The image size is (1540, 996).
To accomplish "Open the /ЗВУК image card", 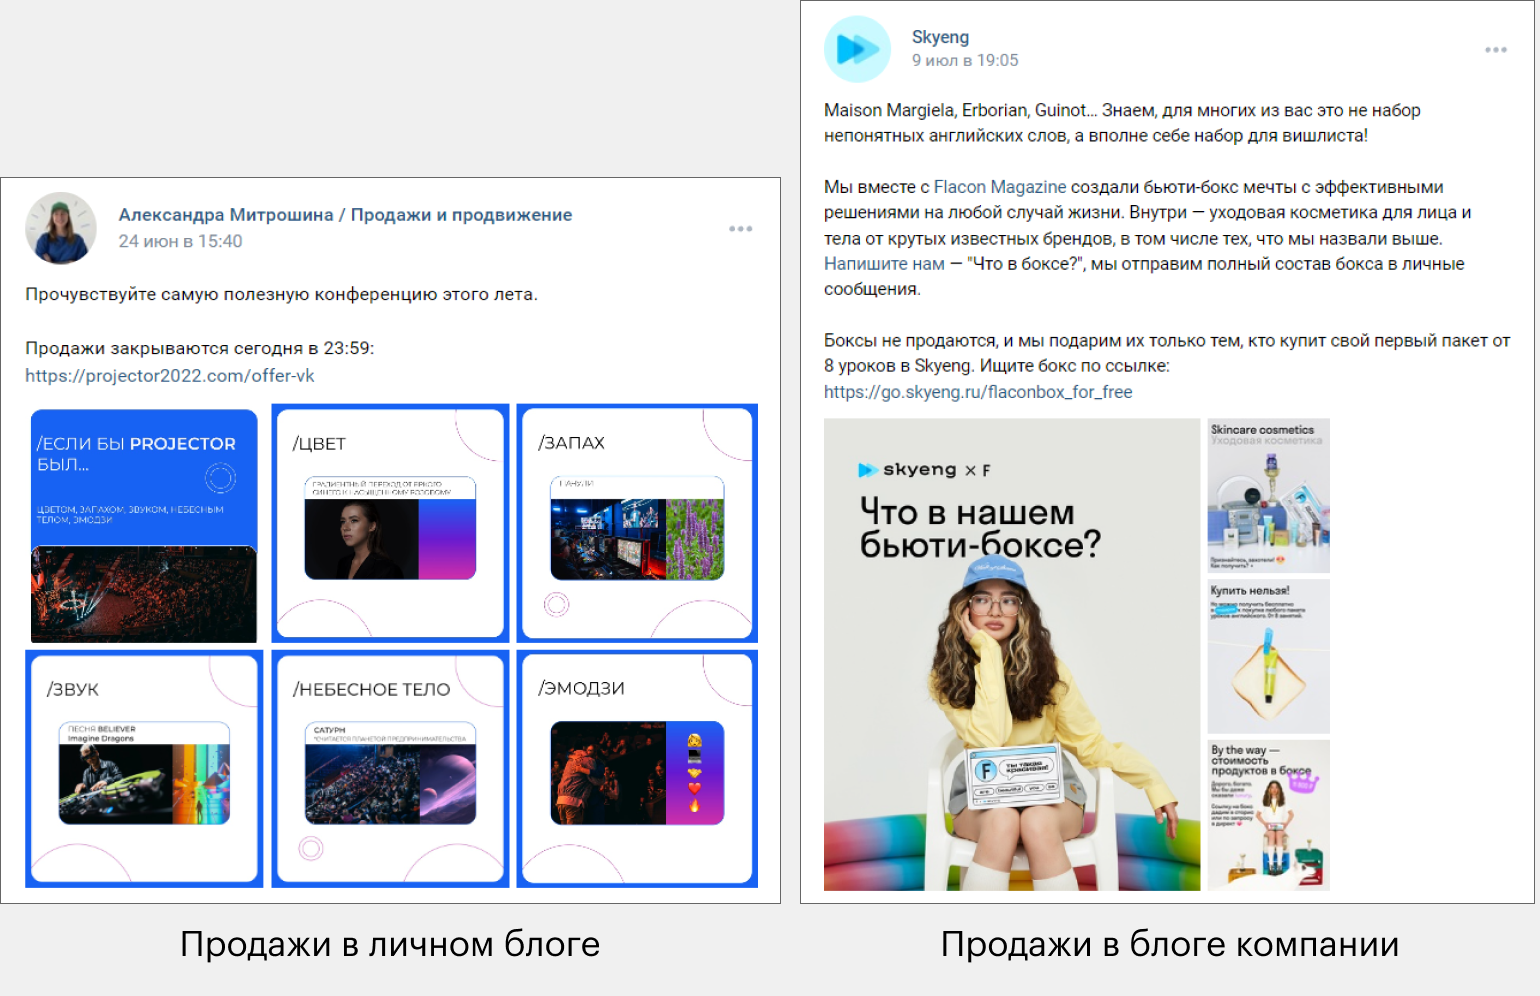I will click(x=144, y=769).
